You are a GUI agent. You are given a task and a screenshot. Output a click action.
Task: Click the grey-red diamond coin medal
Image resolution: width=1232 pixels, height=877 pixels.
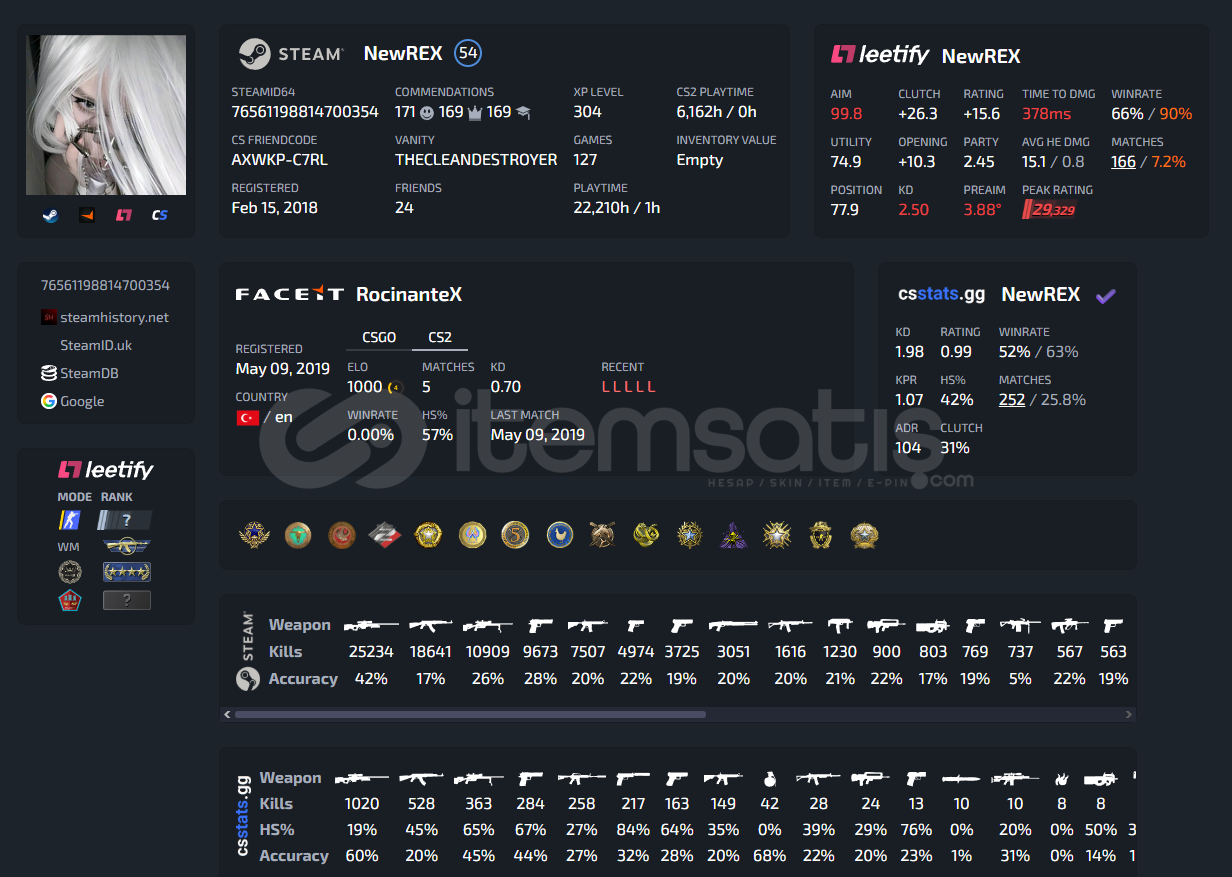(385, 535)
